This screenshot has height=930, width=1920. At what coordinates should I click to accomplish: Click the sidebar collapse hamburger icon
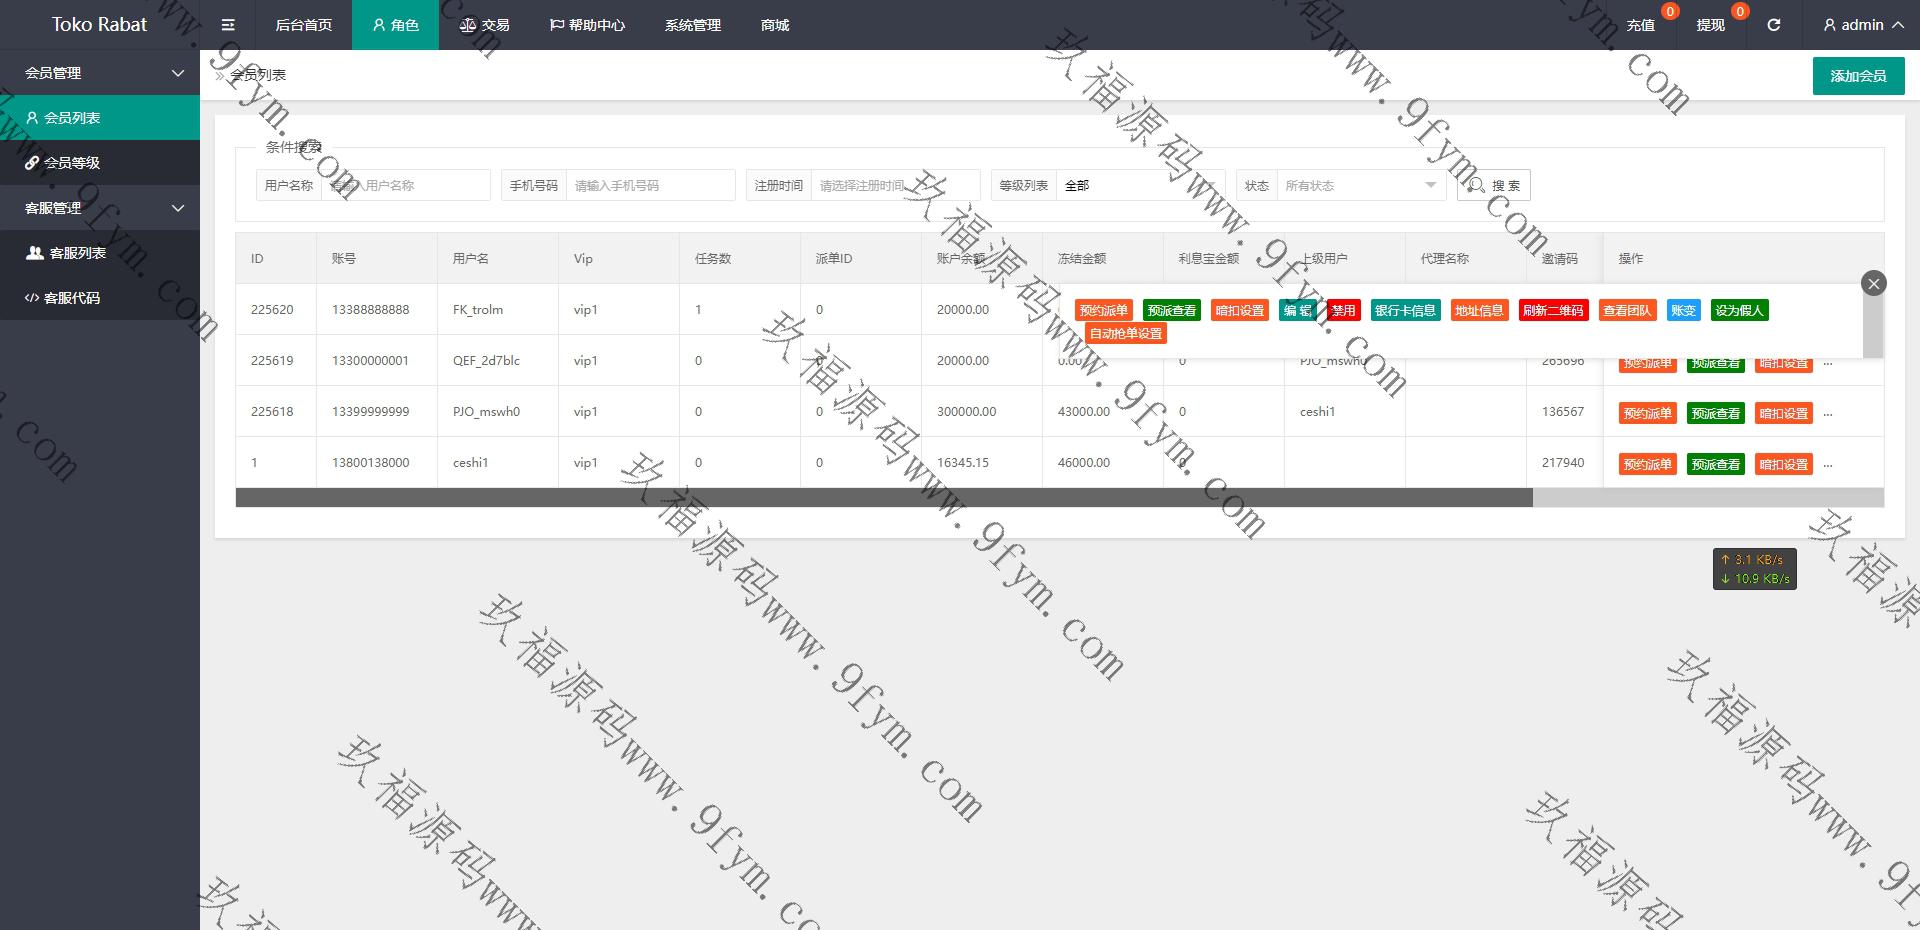(x=228, y=25)
